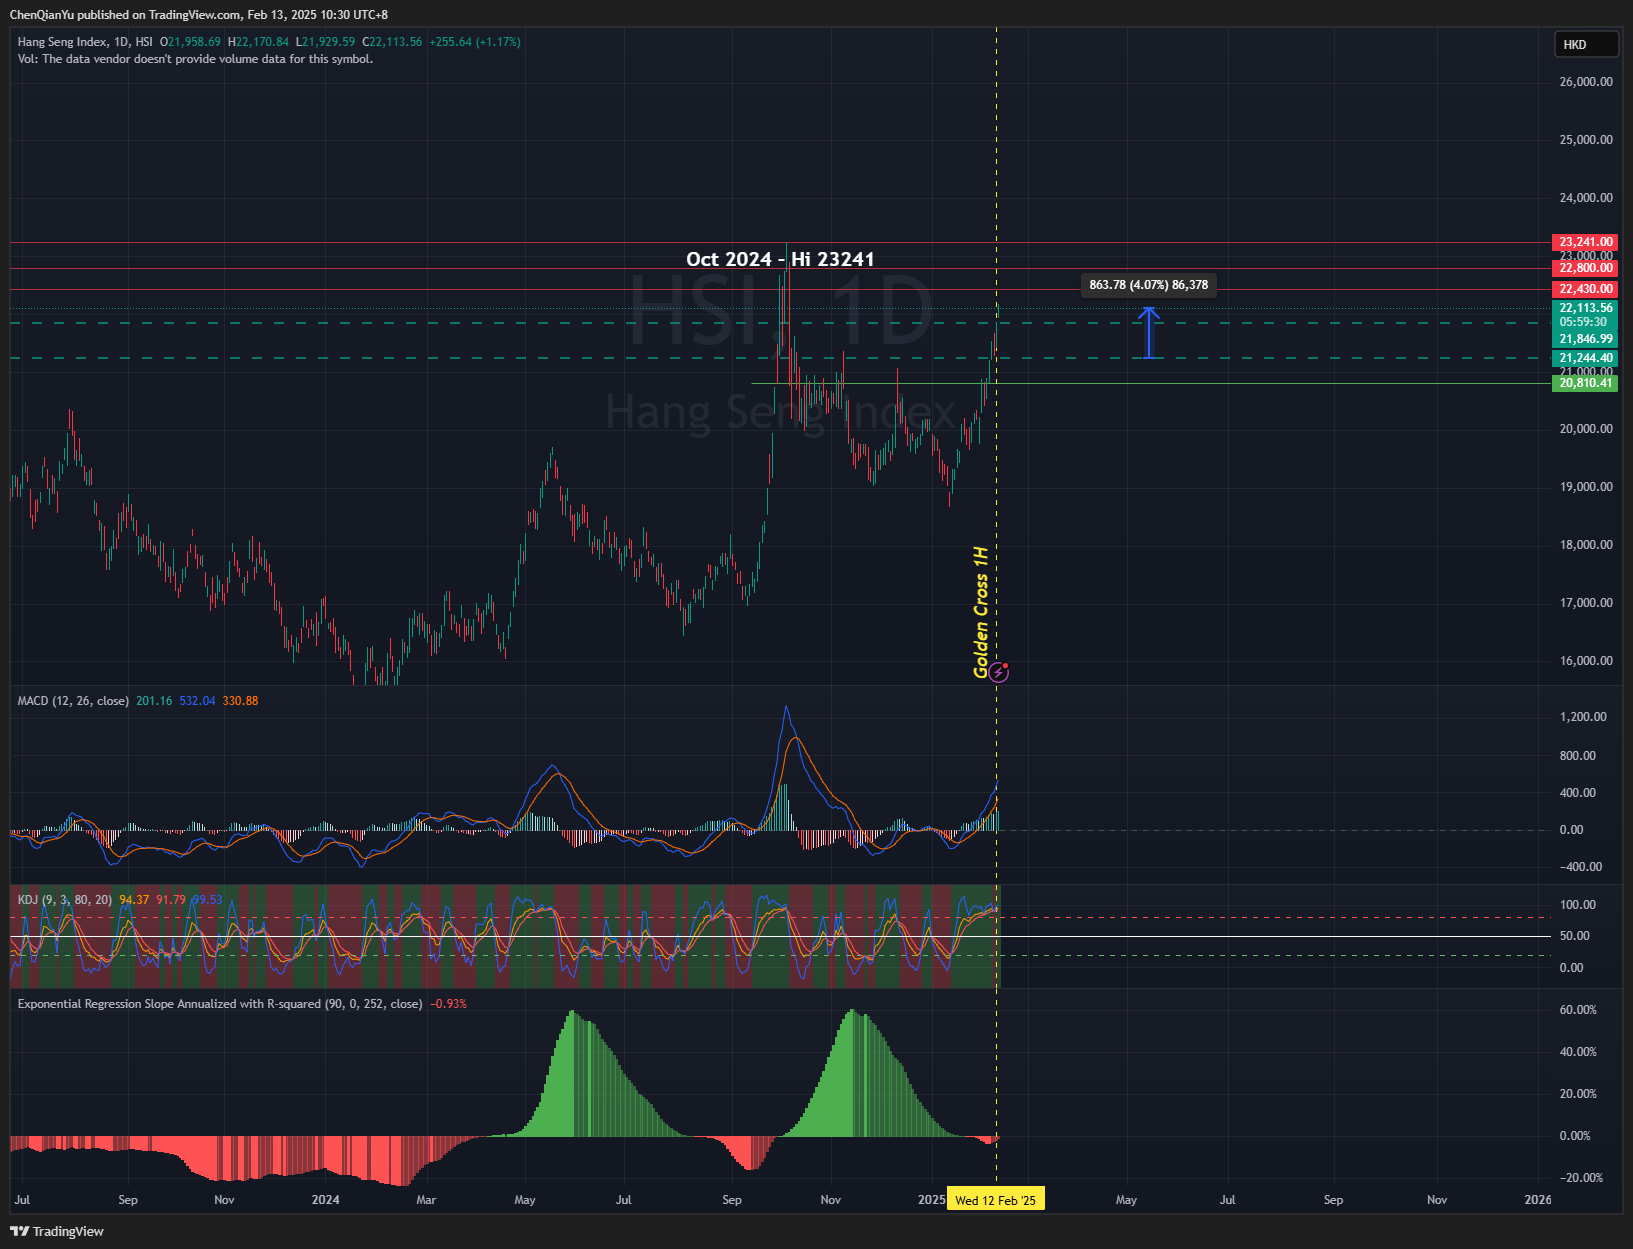Click the TradingView logo

[x=57, y=1231]
